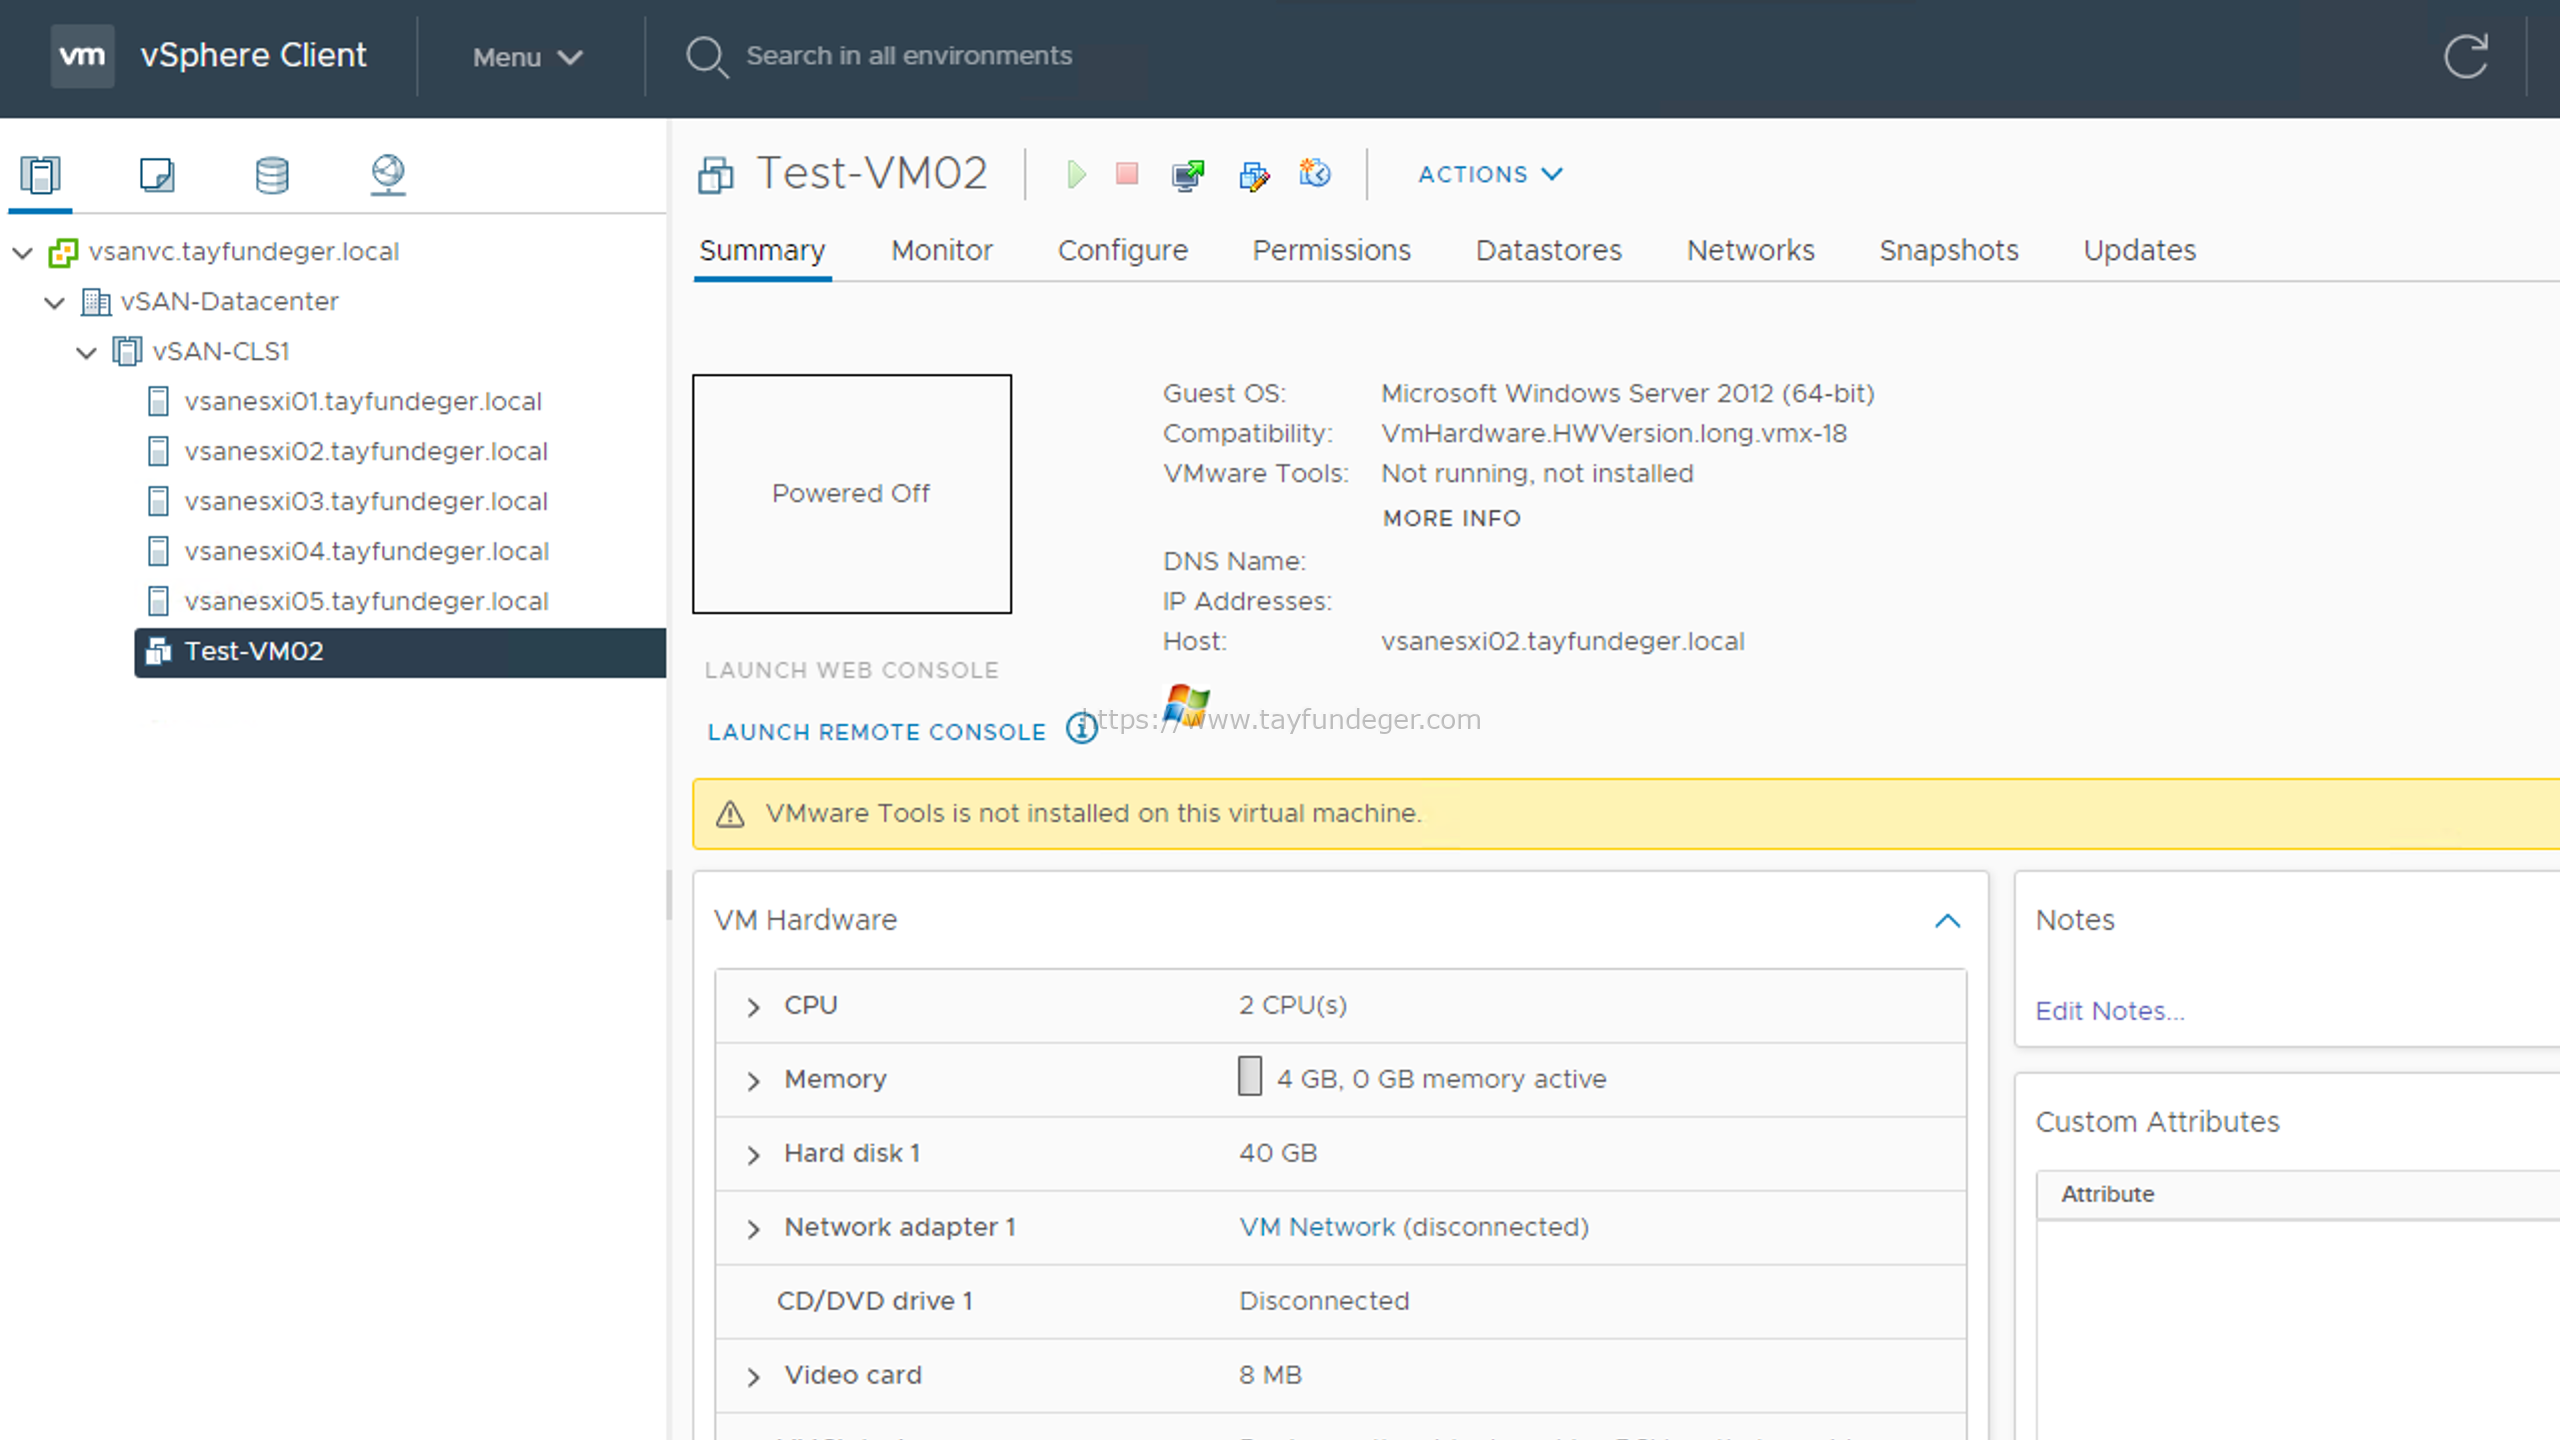The height and width of the screenshot is (1440, 2560).
Task: Click the Edit Settings toolbar icon
Action: (x=1253, y=176)
